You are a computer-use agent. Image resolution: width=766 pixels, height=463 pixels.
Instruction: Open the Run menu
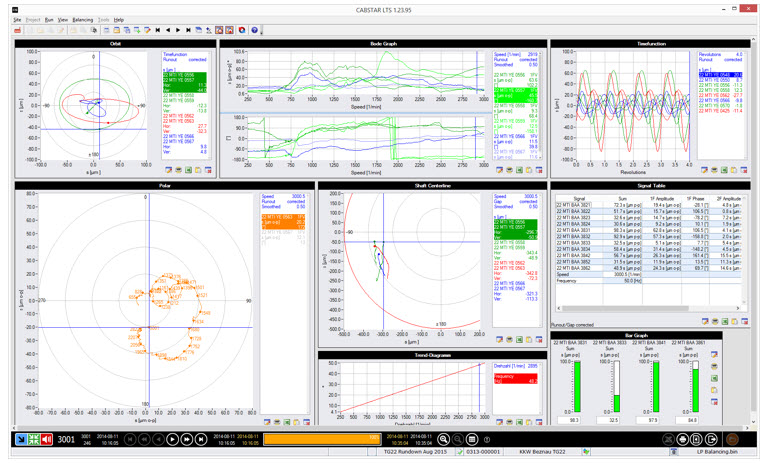click(49, 19)
